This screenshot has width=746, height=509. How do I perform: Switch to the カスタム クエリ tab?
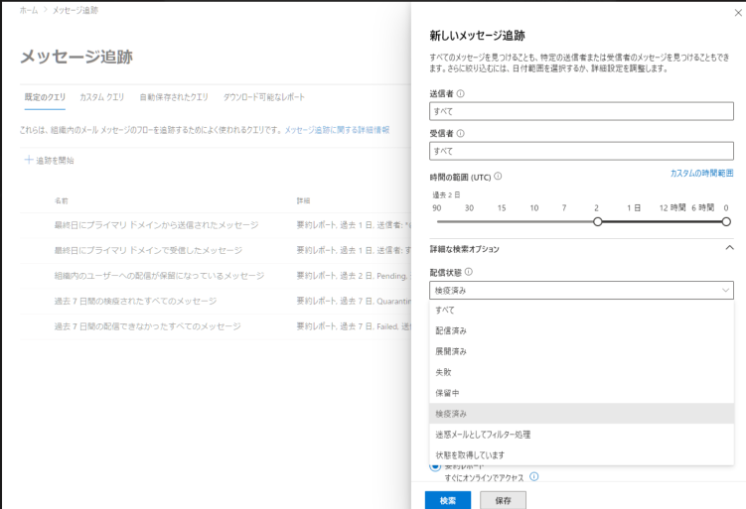102,97
